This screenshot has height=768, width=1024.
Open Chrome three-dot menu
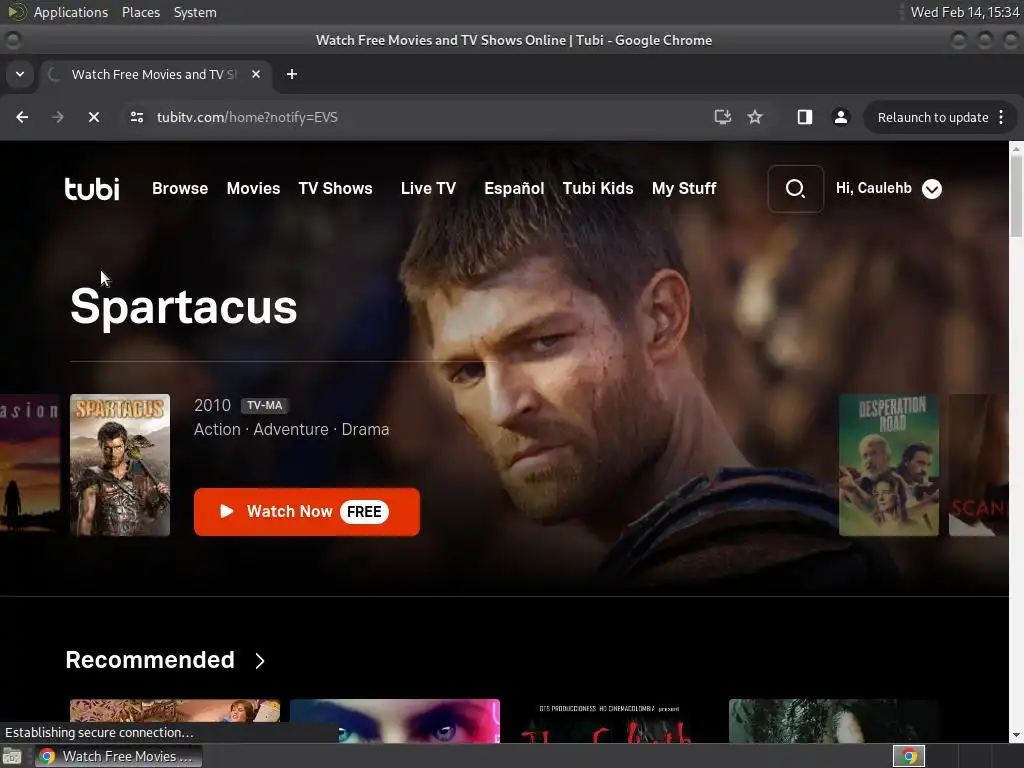pos(1001,118)
